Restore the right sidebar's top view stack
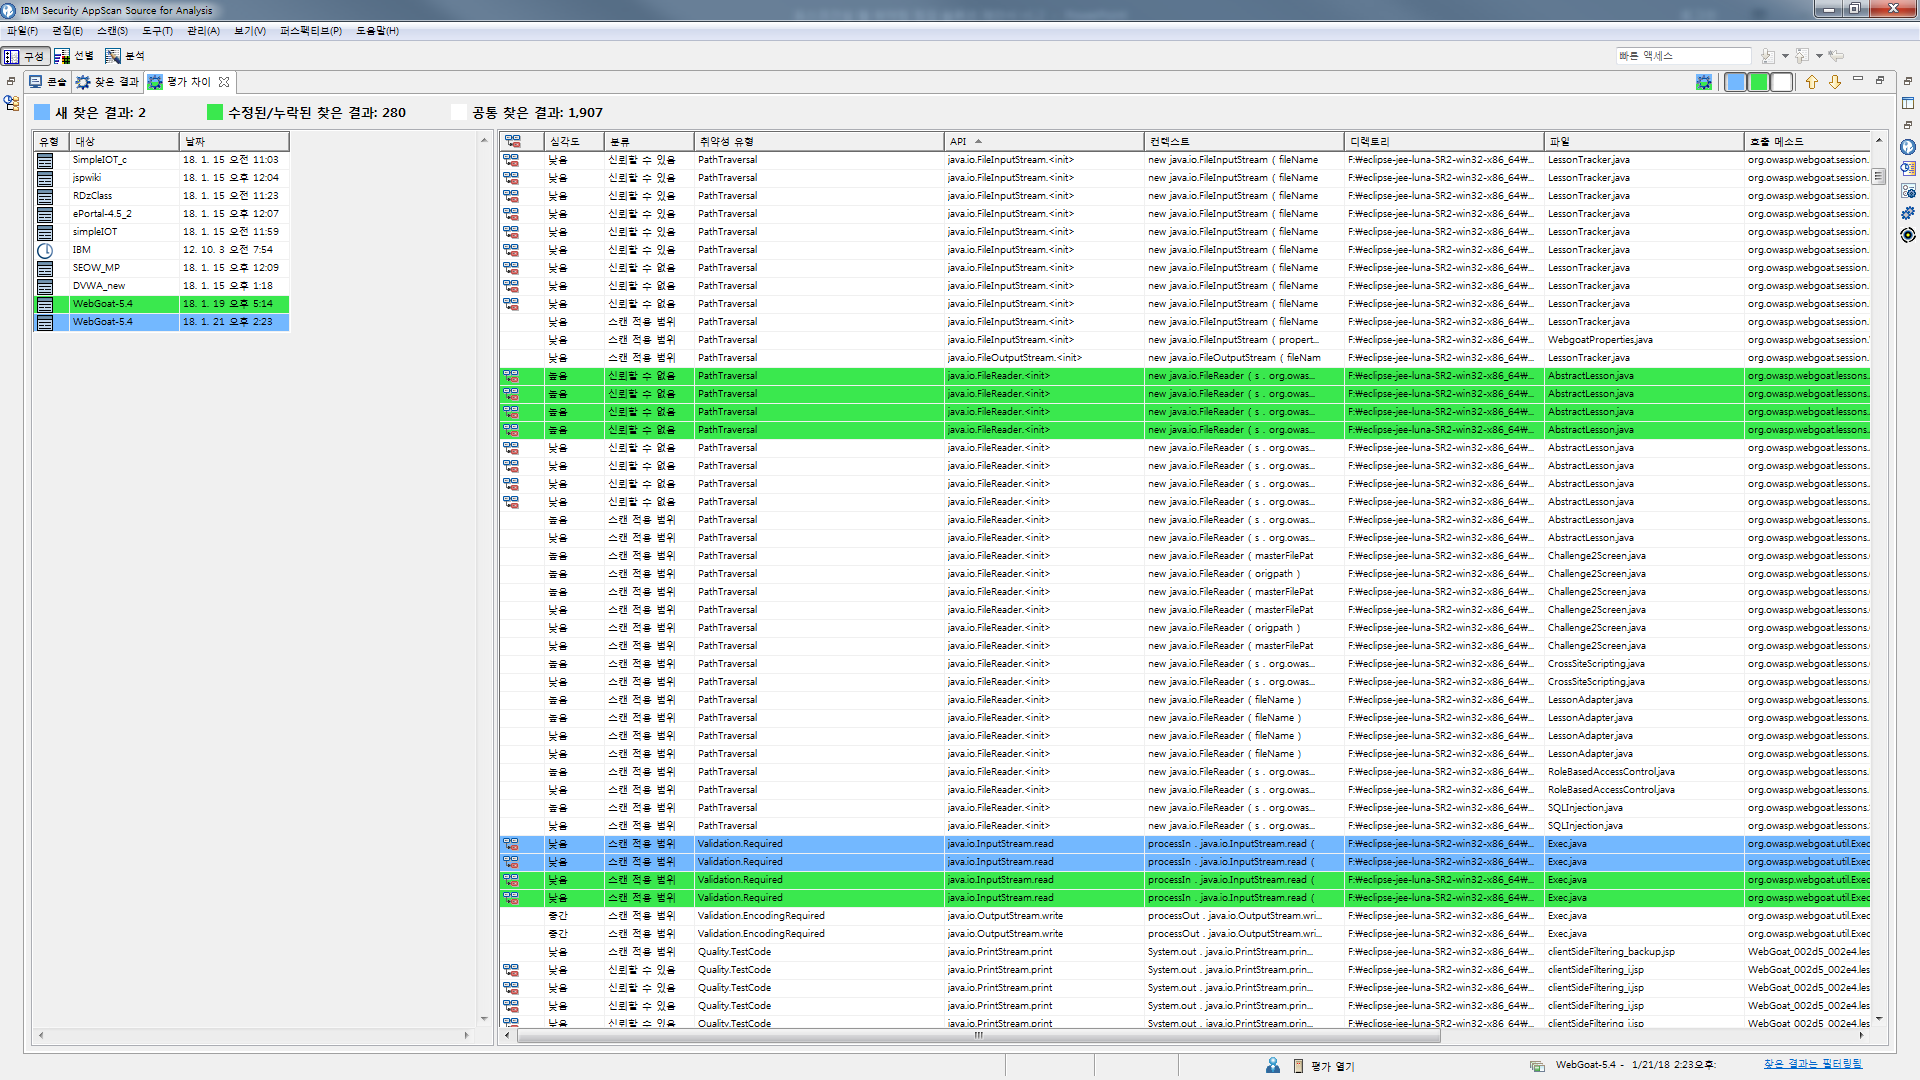Image resolution: width=1920 pixels, height=1080 pixels. coord(1908,81)
